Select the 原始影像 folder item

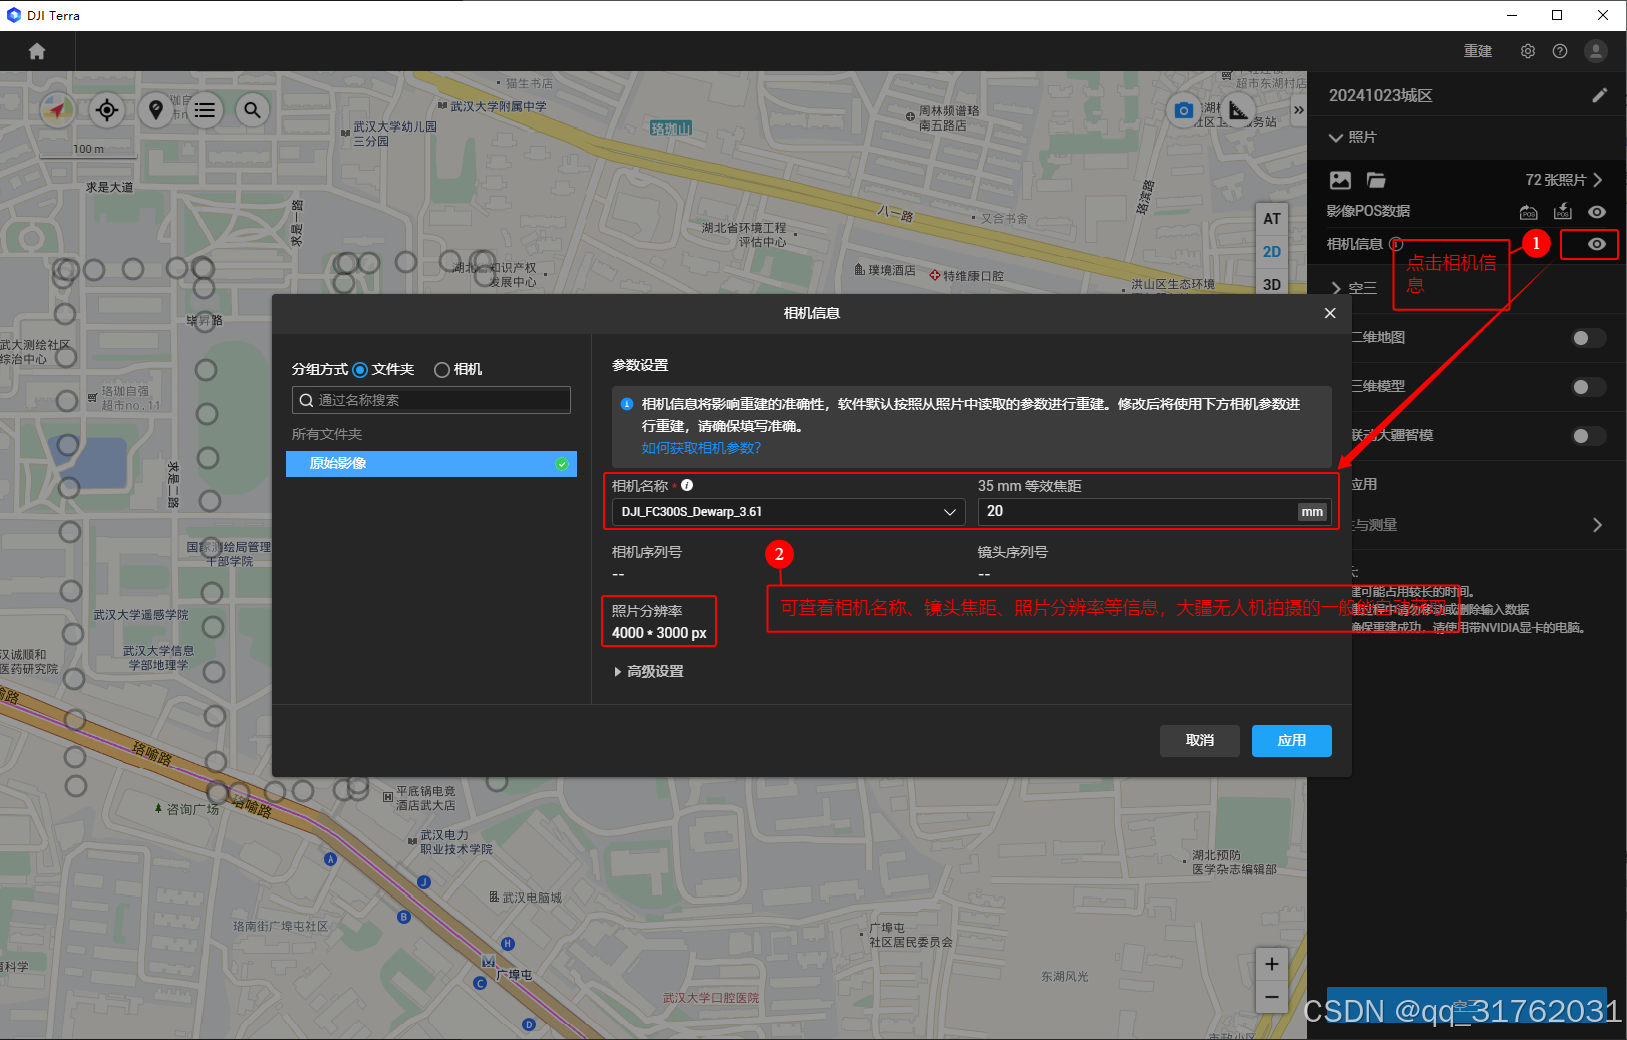tap(431, 464)
